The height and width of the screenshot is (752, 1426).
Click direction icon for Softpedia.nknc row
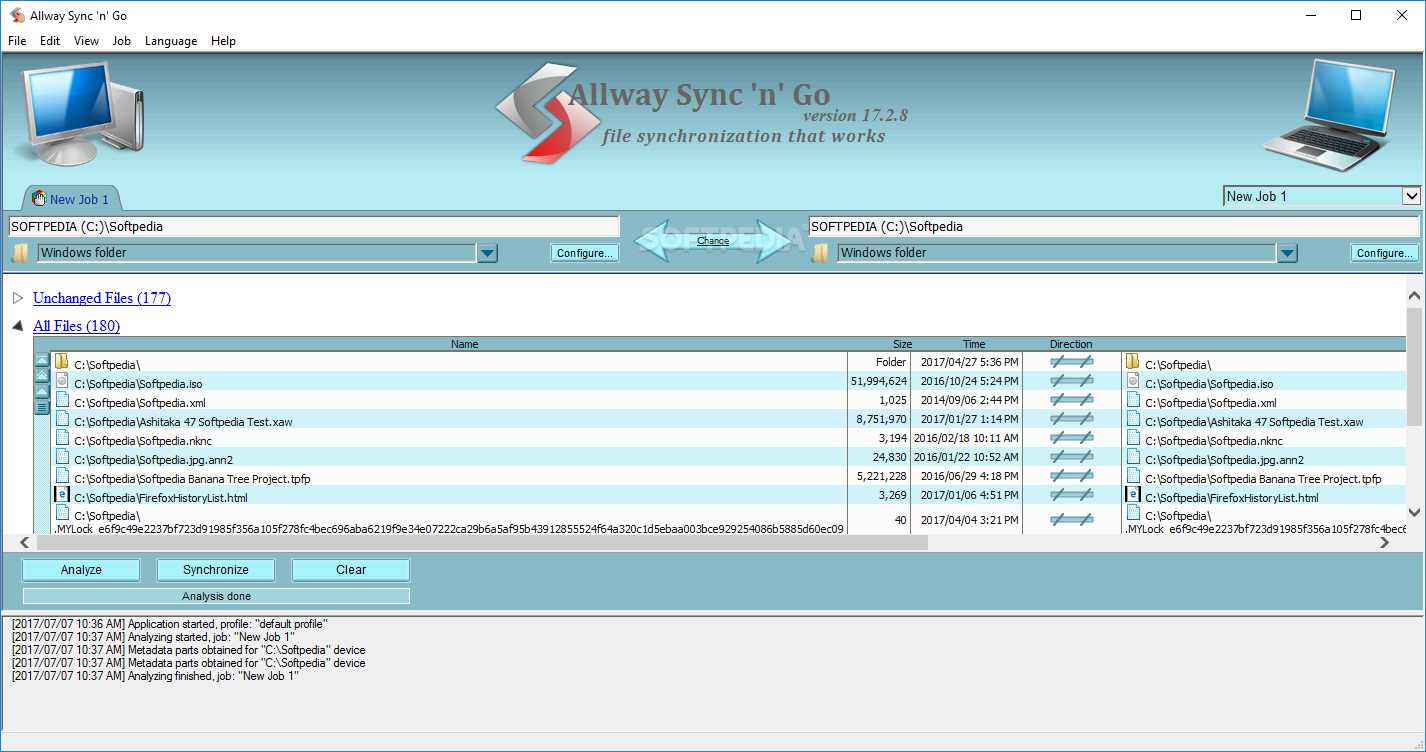1071,438
